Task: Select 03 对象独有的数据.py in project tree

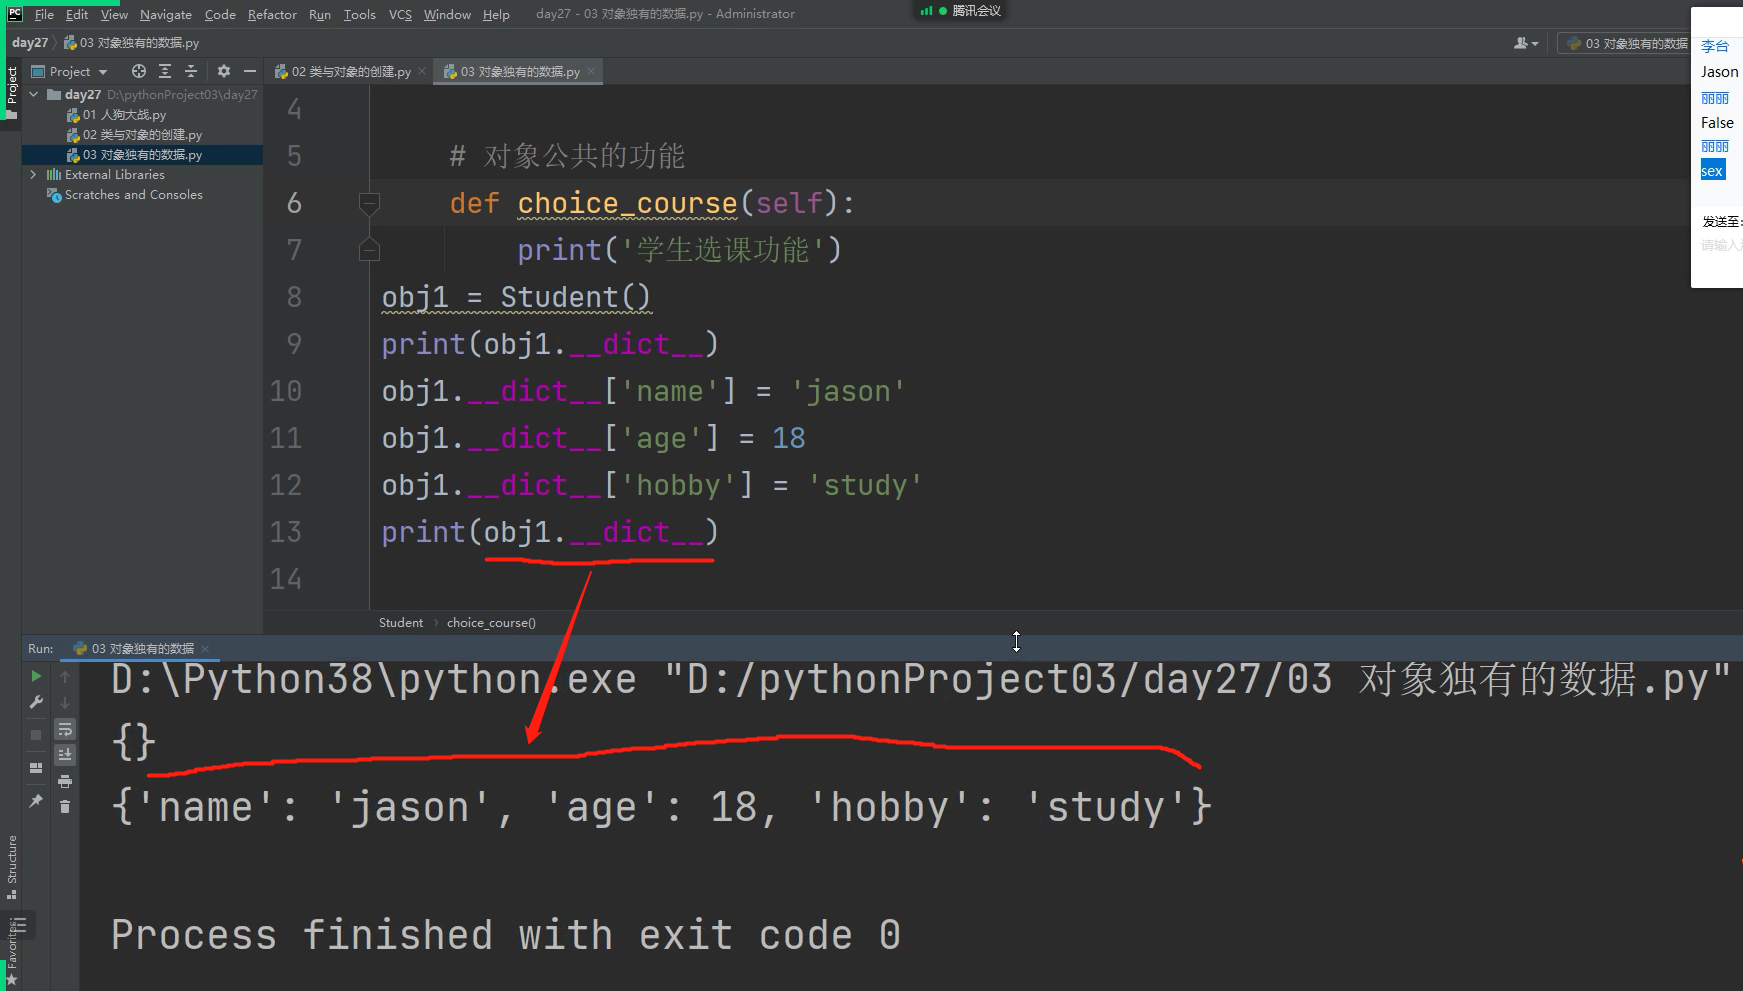Action: pos(142,155)
